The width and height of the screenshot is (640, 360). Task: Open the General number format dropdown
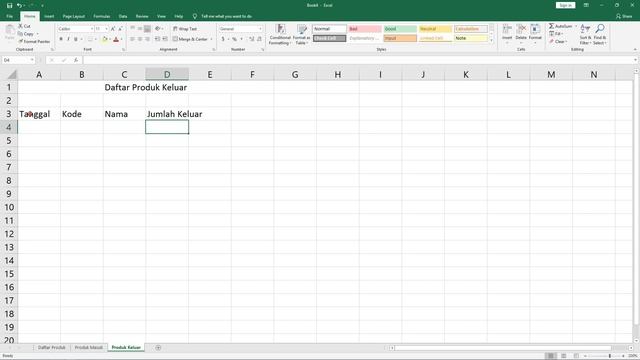(260, 29)
